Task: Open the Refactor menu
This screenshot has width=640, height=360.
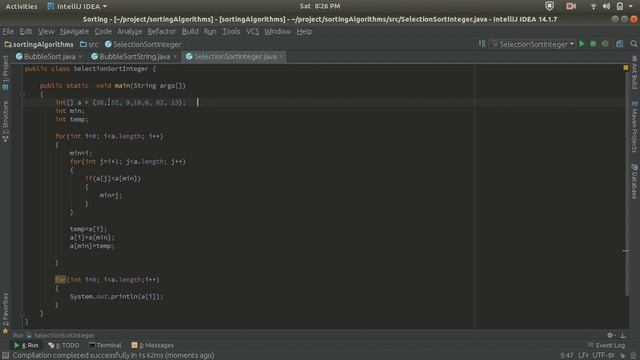Action: [x=162, y=31]
